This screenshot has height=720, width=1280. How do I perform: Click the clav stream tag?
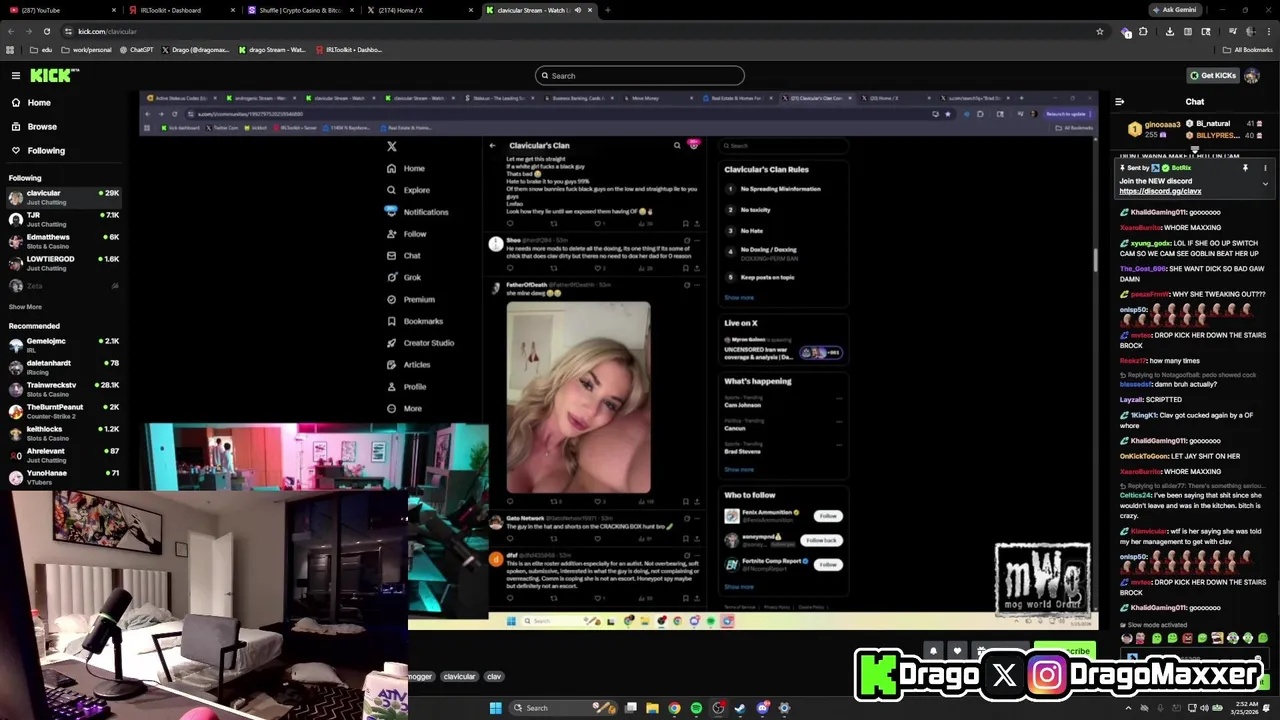tap(494, 677)
